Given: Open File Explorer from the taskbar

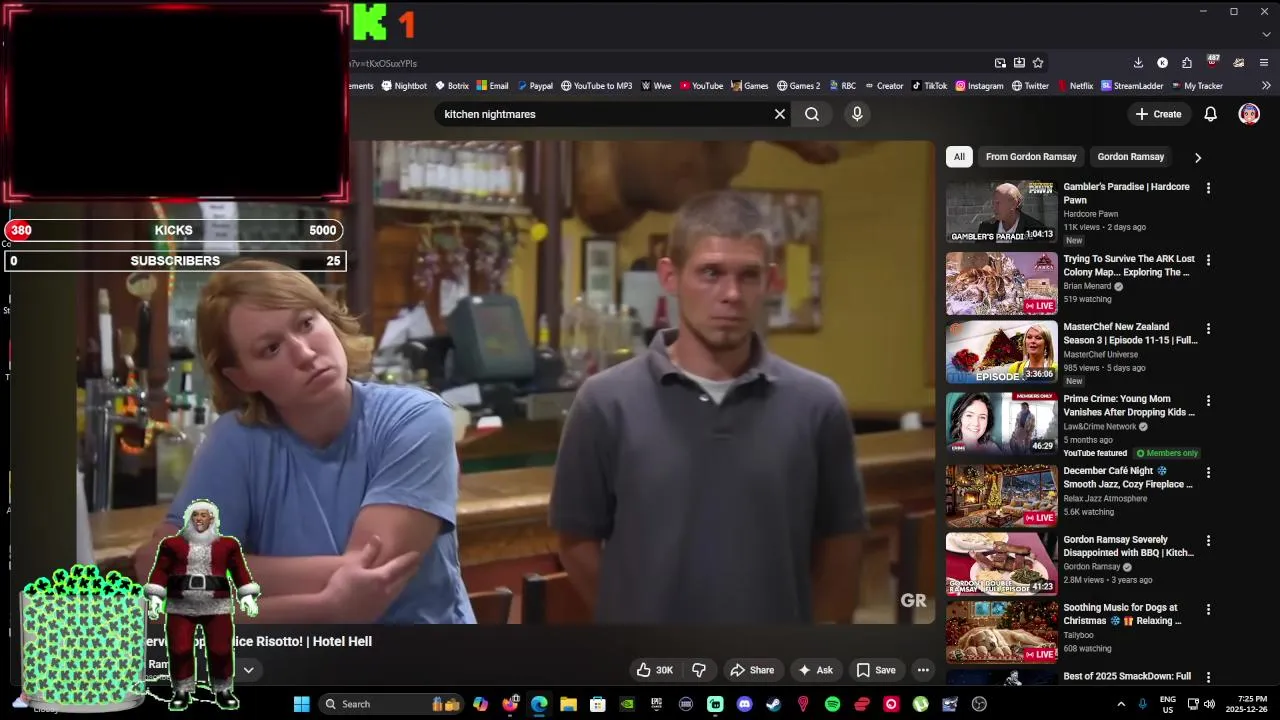Looking at the screenshot, I should click(x=568, y=704).
